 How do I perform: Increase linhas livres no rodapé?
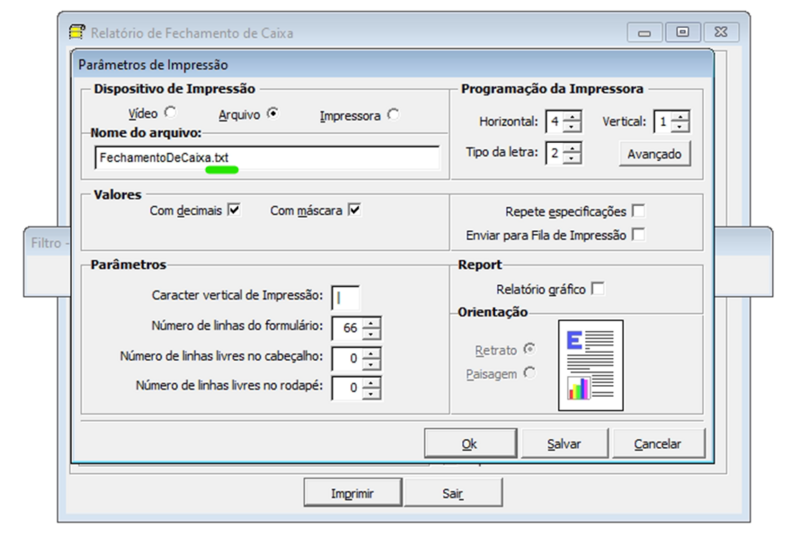pyautogui.click(x=371, y=382)
